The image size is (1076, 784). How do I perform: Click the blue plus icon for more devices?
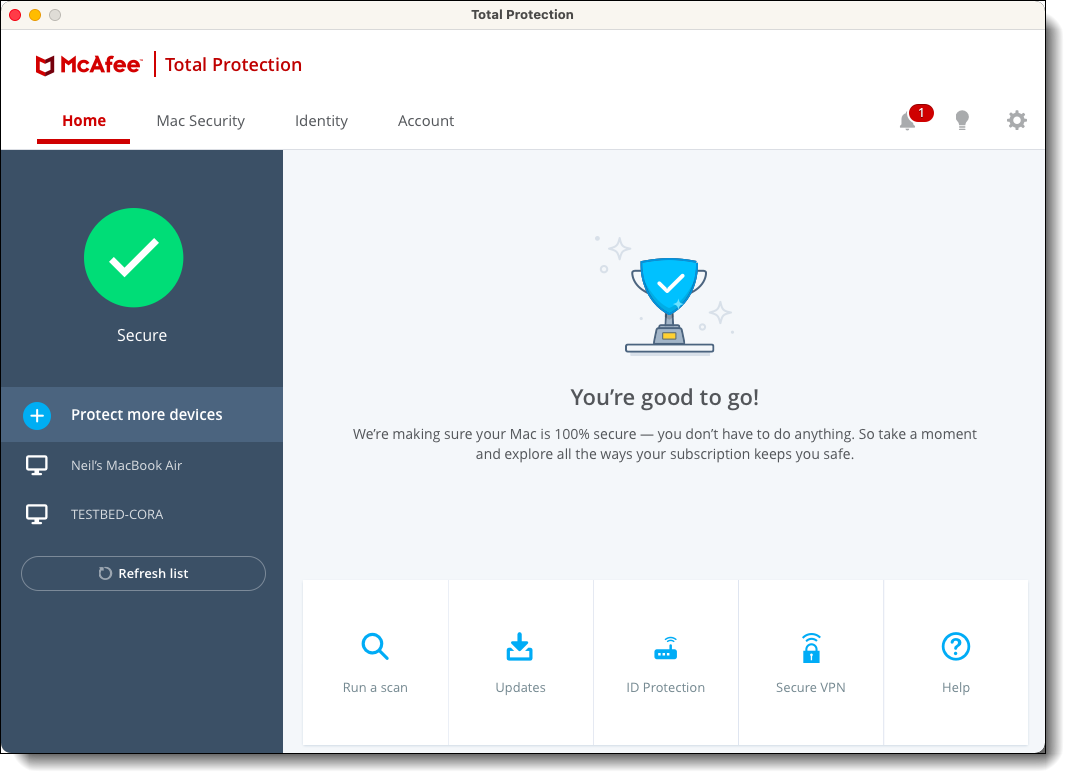[x=37, y=415]
